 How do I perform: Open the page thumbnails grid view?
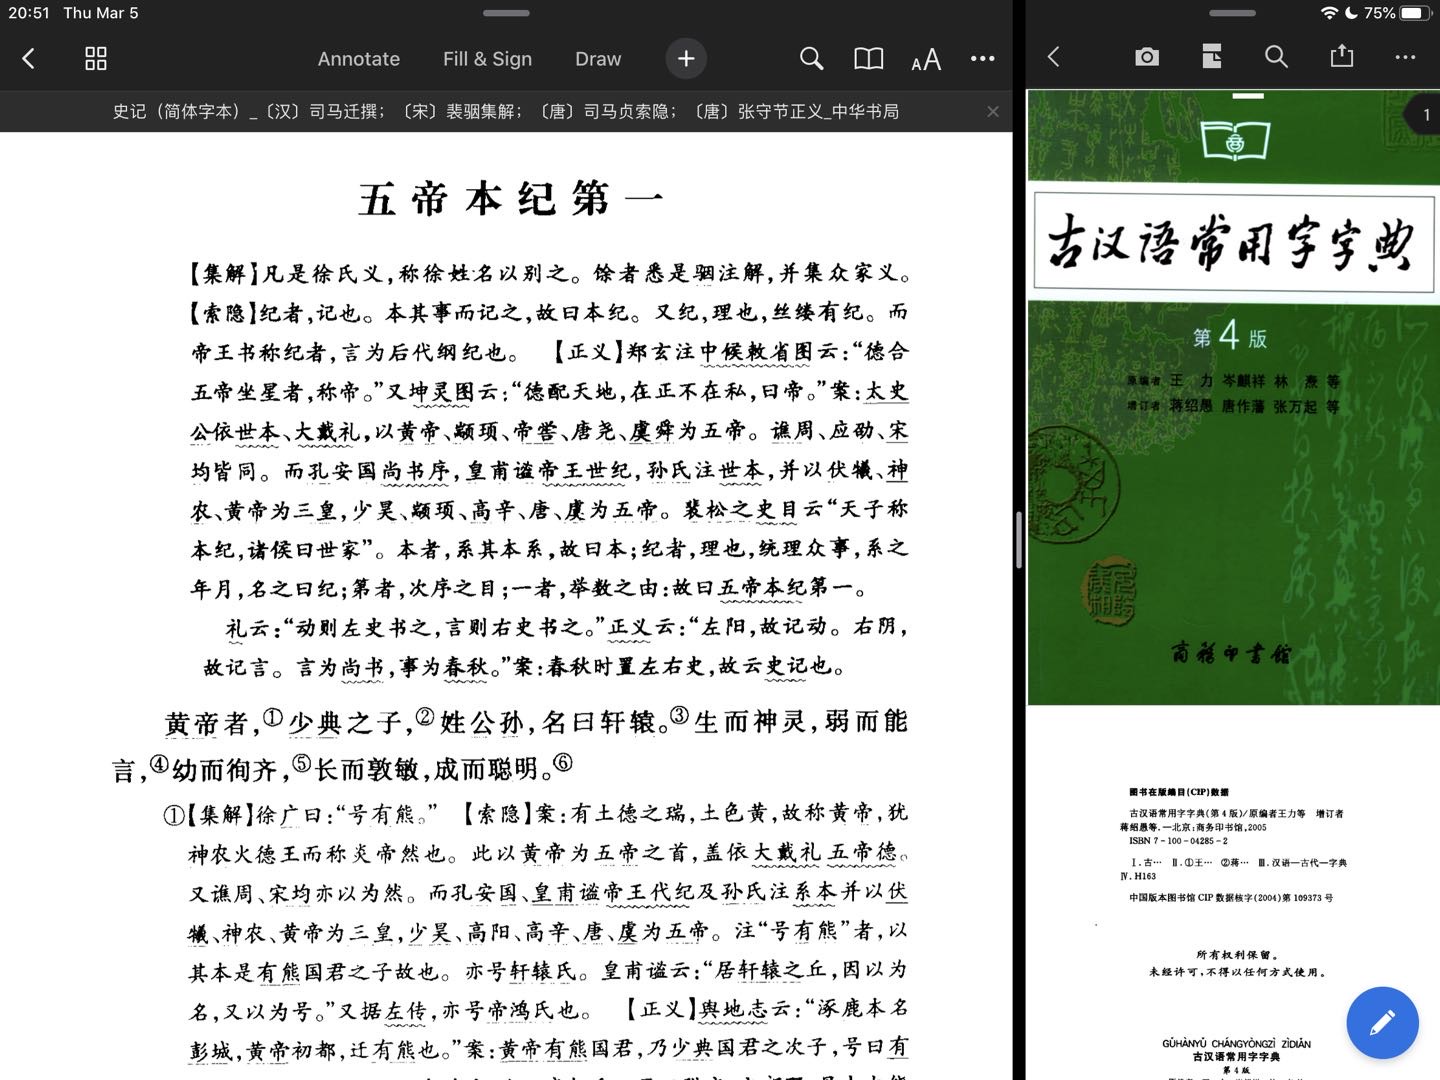(96, 59)
